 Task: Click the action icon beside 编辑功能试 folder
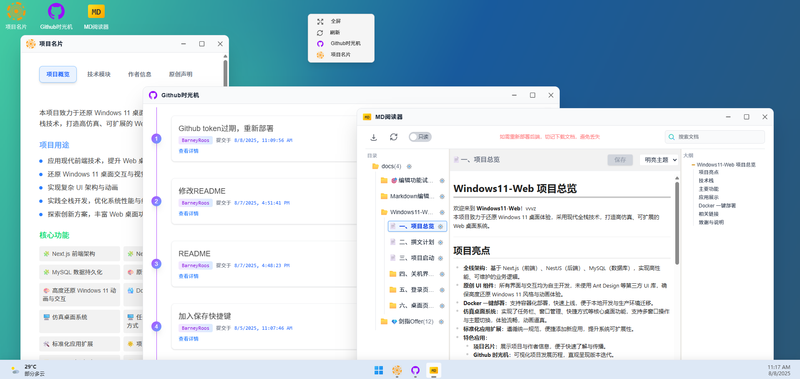442,181
